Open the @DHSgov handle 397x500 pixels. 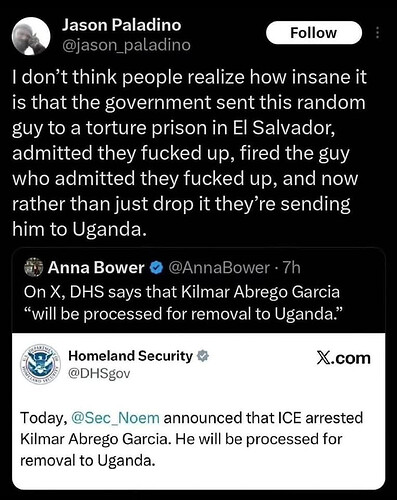(x=99, y=374)
